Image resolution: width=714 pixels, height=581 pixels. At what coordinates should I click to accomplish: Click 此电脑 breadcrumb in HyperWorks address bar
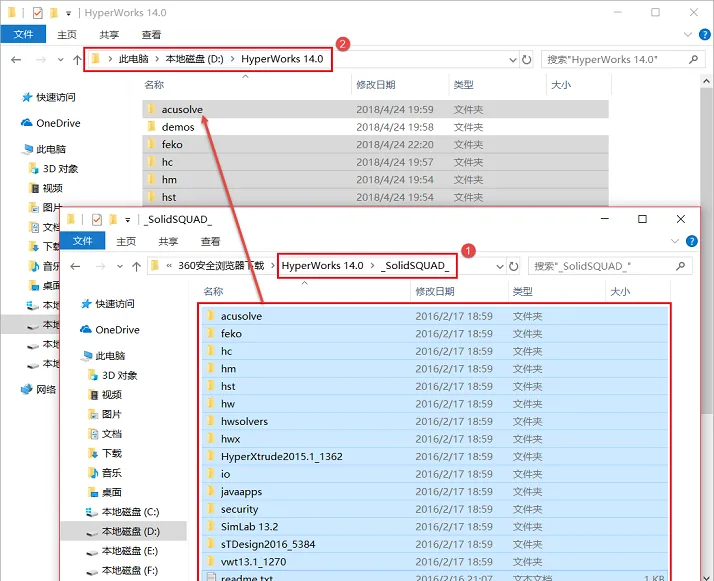133,59
